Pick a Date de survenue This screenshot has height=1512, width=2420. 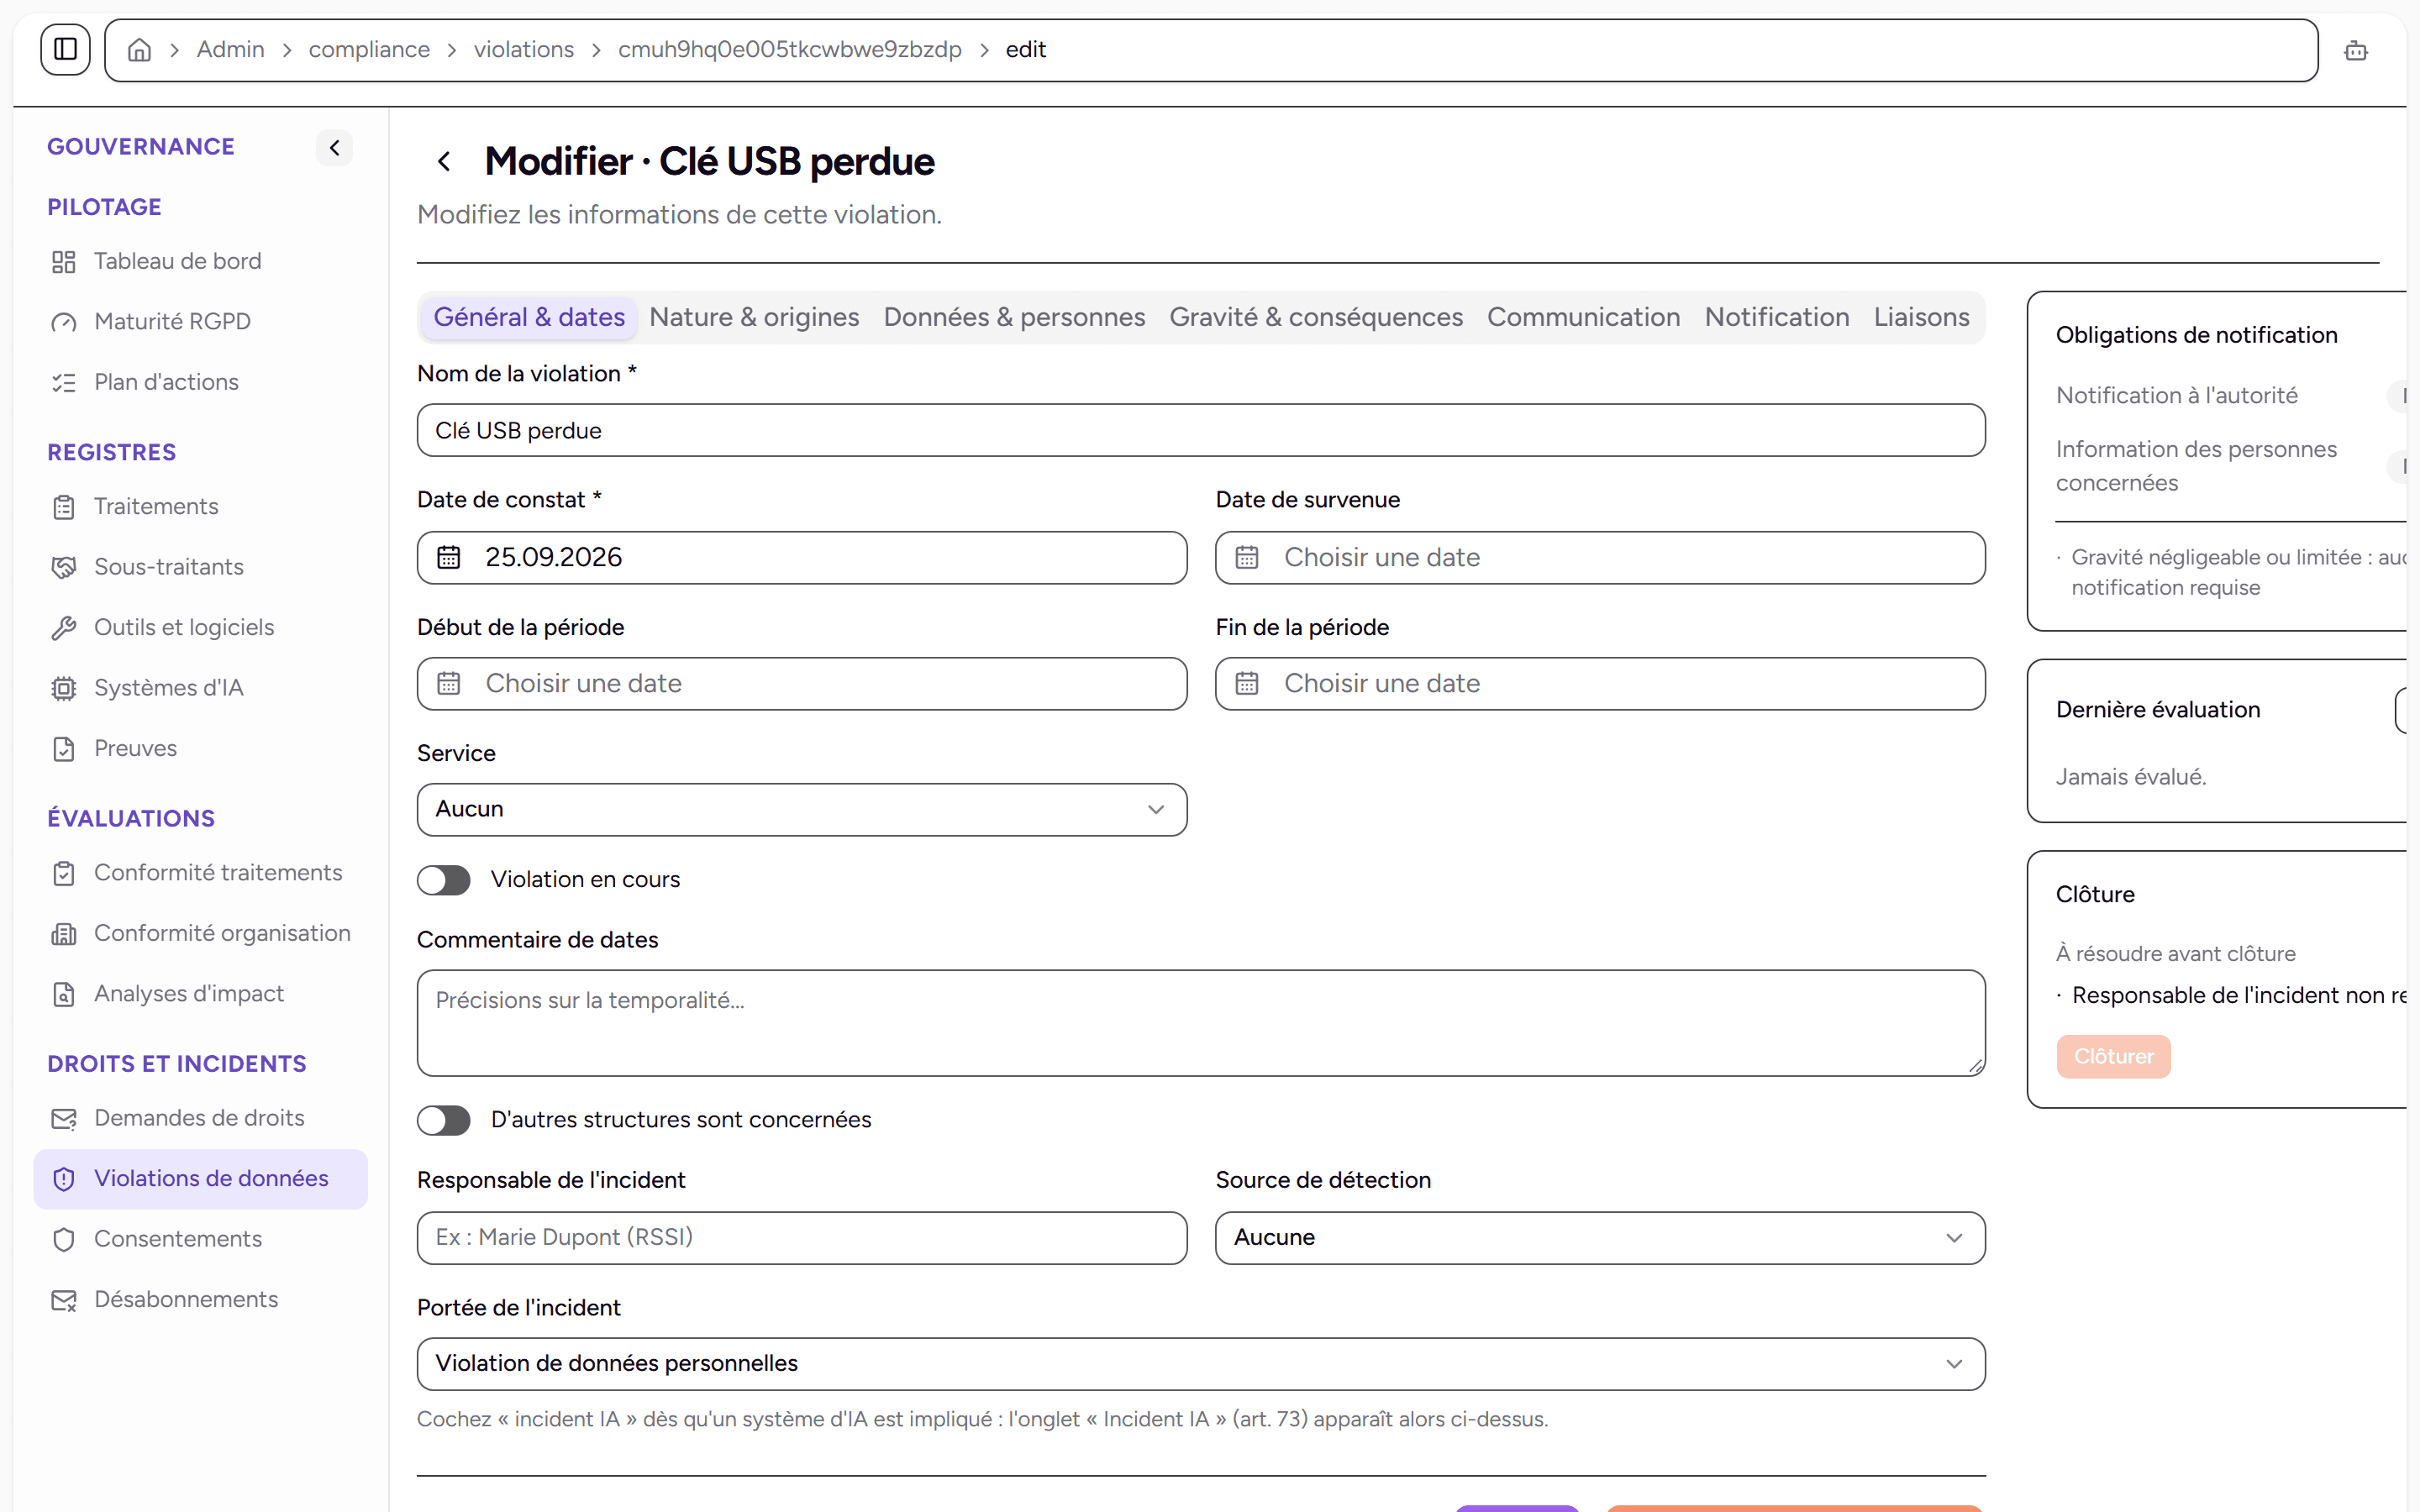pos(1600,558)
